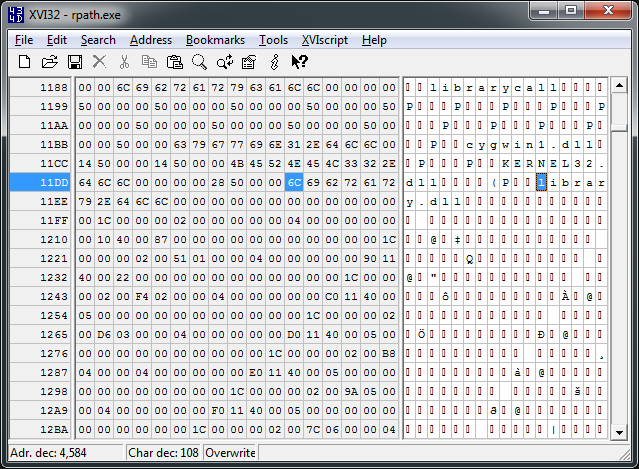
Task: Click the What's This help arrow icon
Action: point(300,62)
